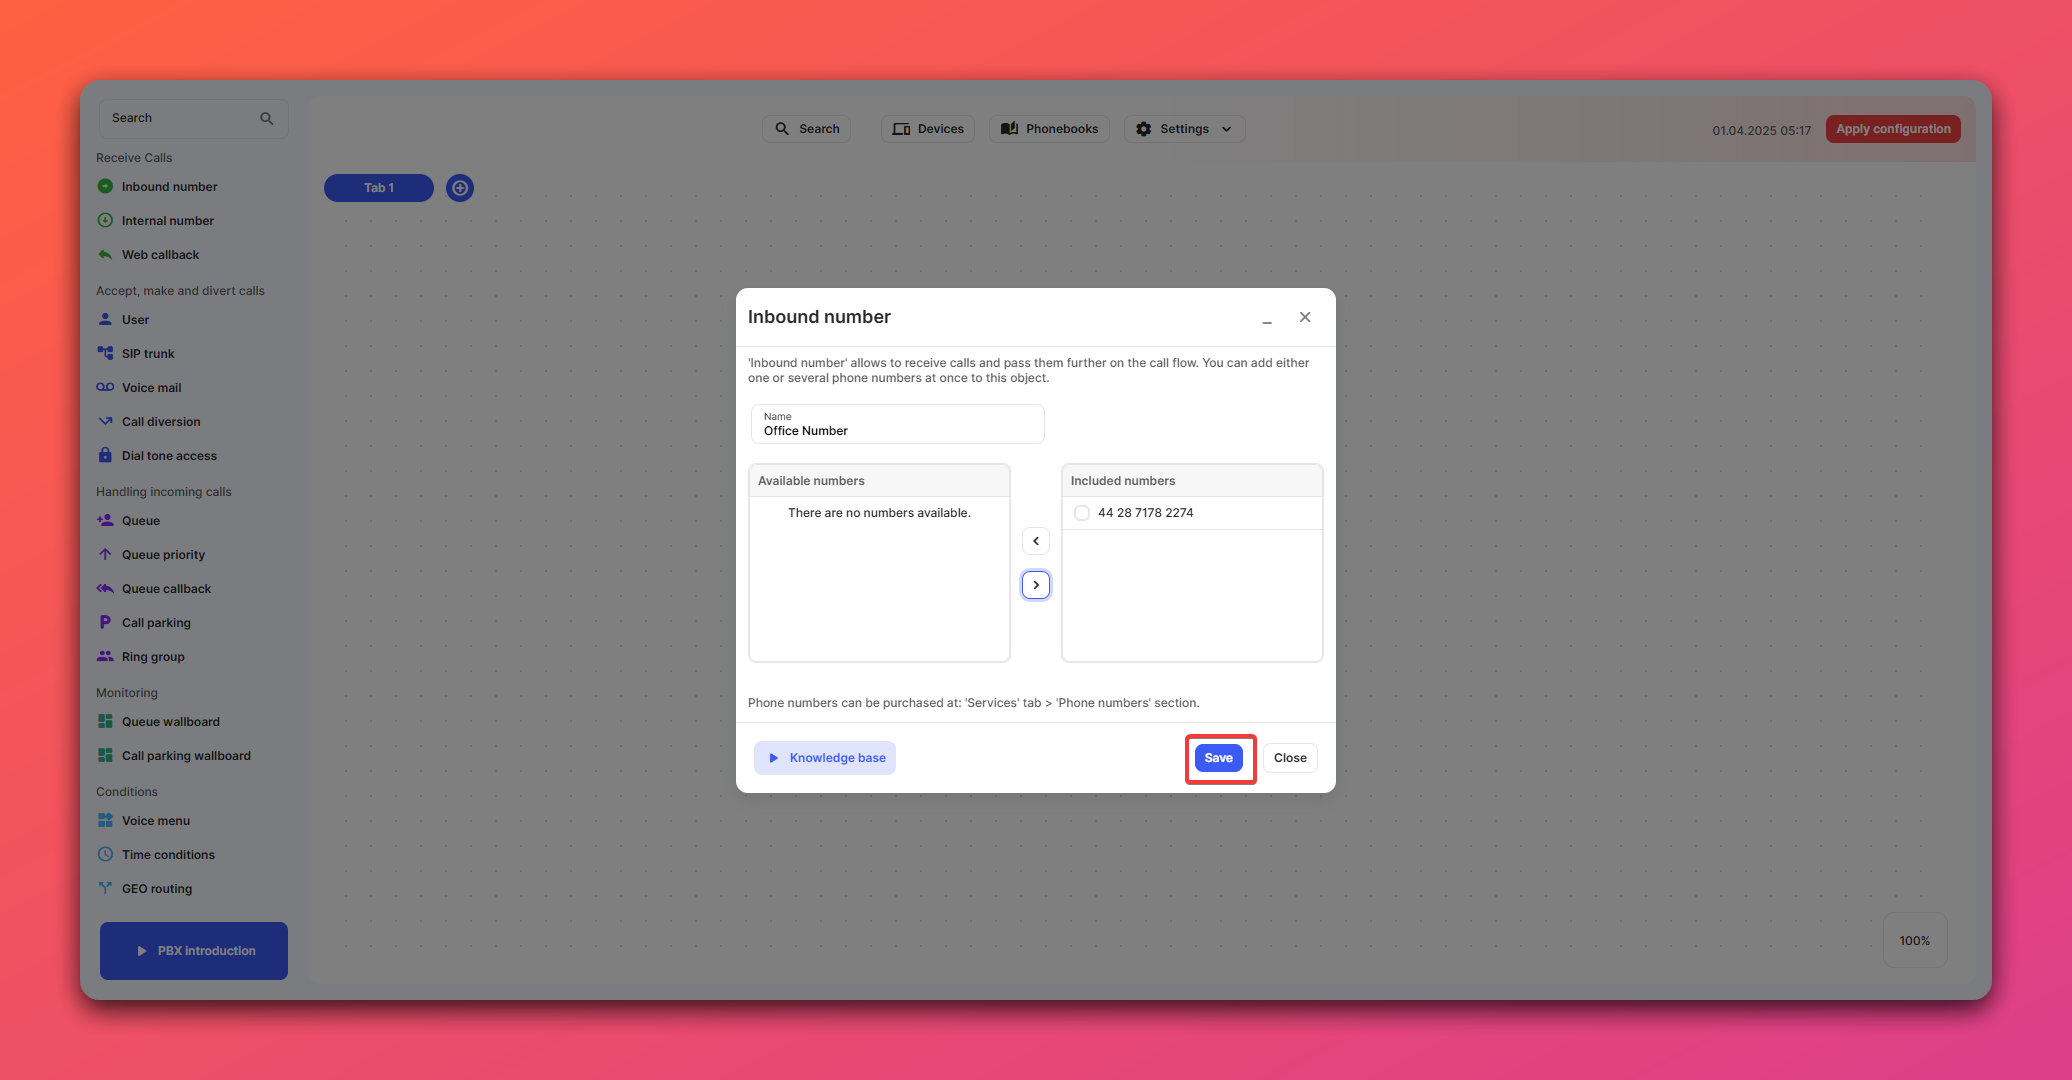Click the Dial tone access lock icon
This screenshot has width=2072, height=1080.
pyautogui.click(x=105, y=455)
